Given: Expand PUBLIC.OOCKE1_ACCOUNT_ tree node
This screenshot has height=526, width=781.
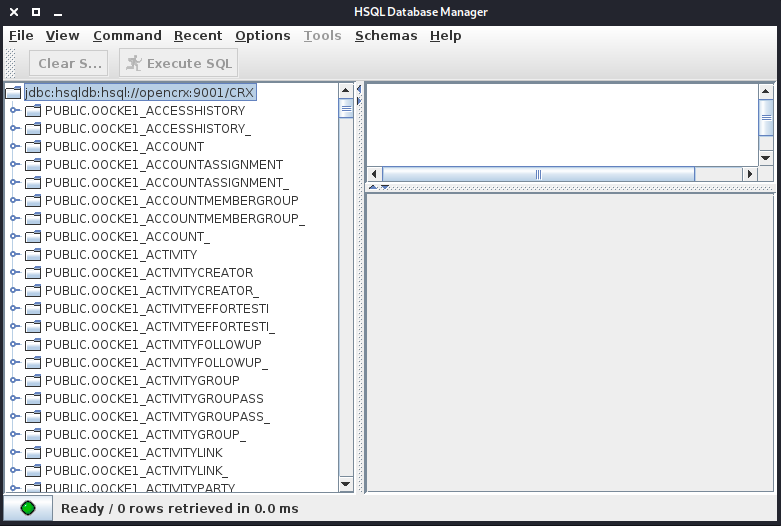Looking at the screenshot, I should pos(15,237).
